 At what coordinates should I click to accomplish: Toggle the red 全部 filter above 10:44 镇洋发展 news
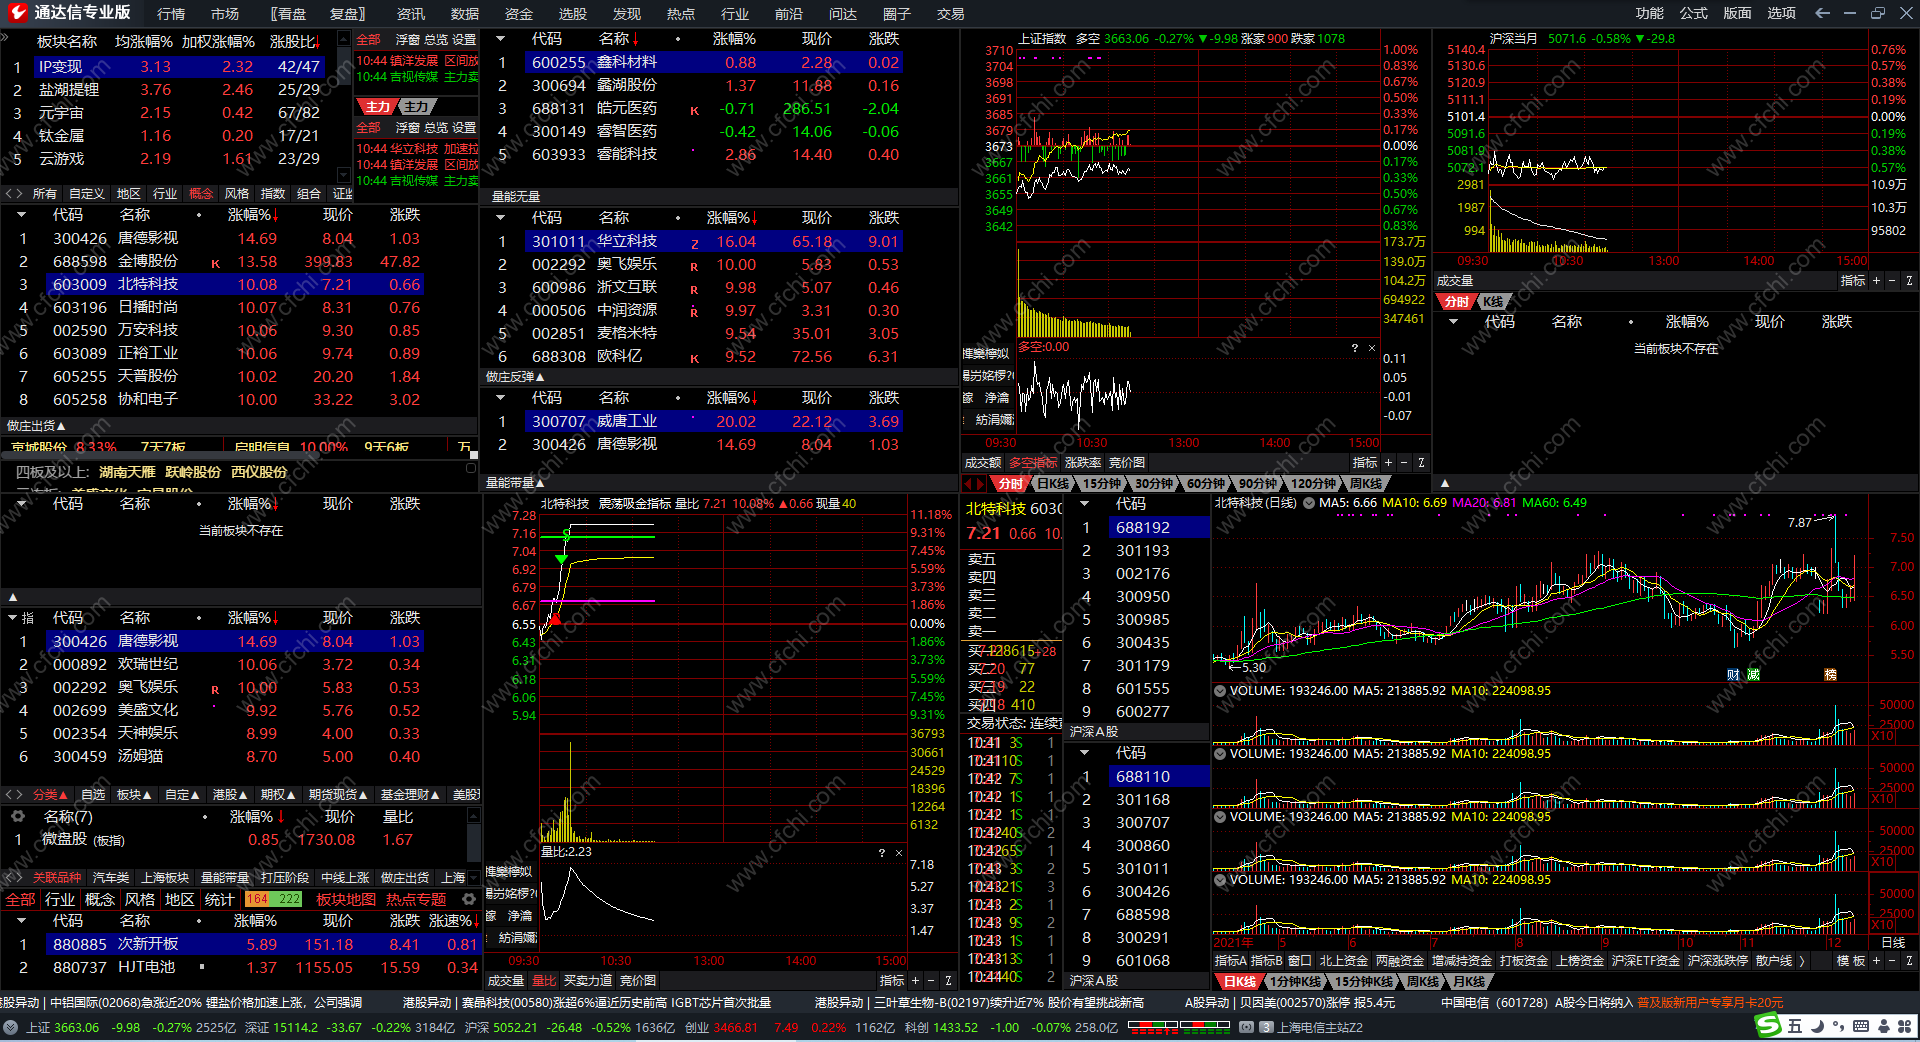tap(369, 39)
